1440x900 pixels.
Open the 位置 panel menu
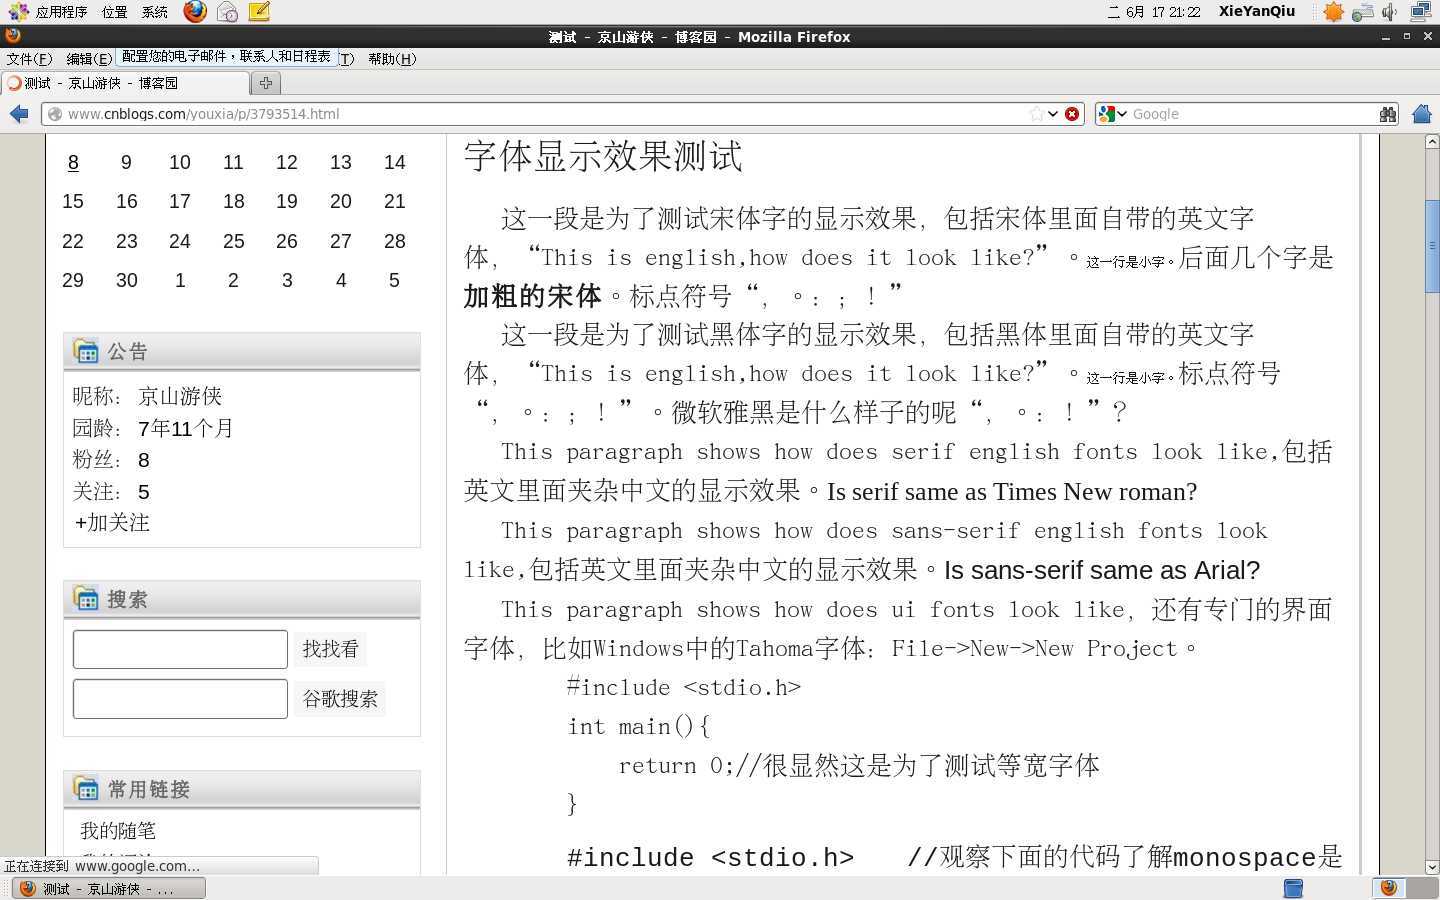pos(114,12)
